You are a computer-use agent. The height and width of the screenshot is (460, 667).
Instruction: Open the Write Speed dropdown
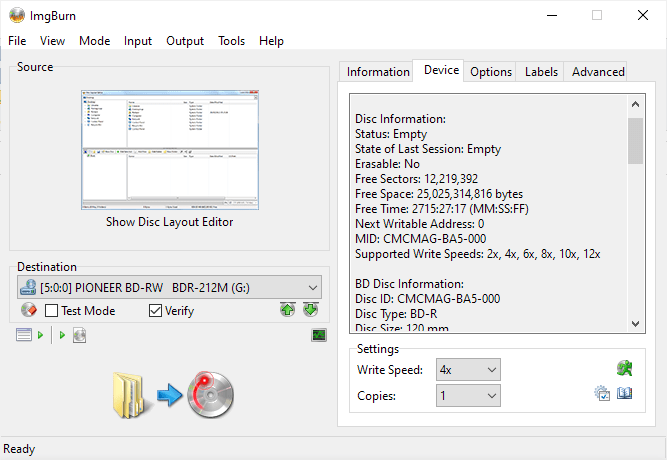tap(468, 369)
